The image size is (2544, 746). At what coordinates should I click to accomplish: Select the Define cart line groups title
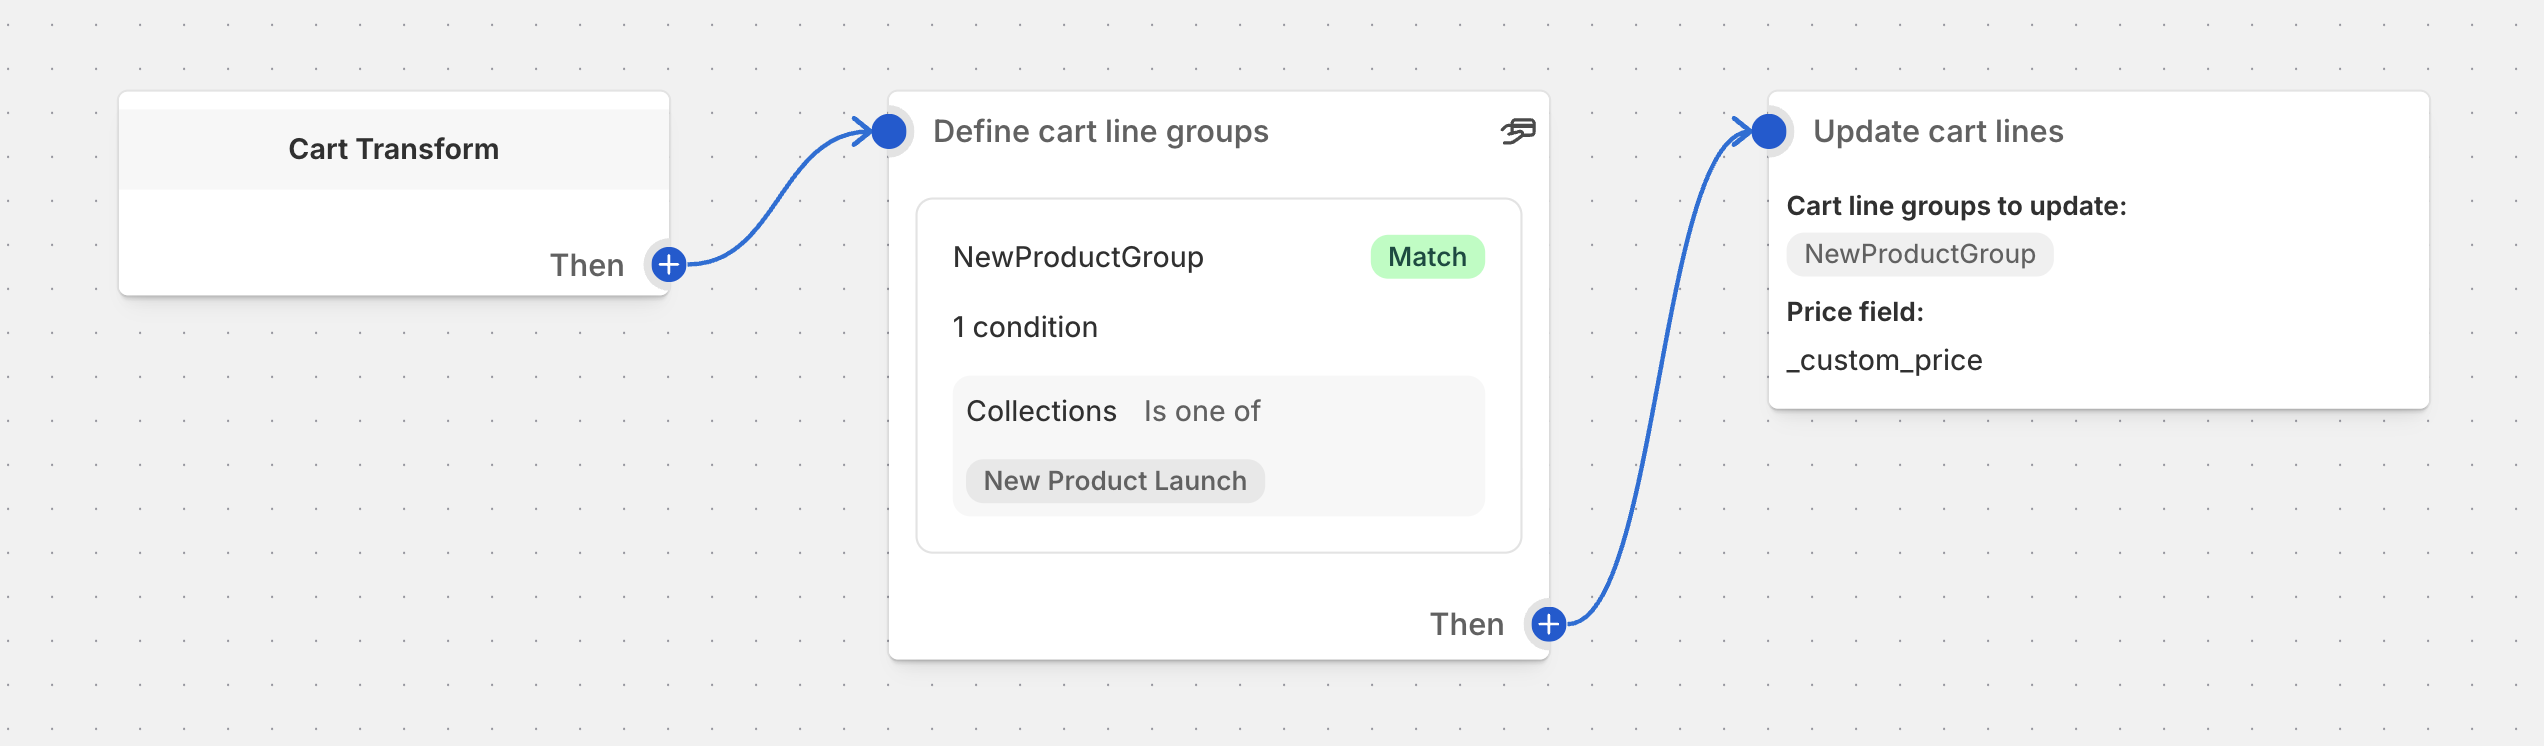(1101, 131)
